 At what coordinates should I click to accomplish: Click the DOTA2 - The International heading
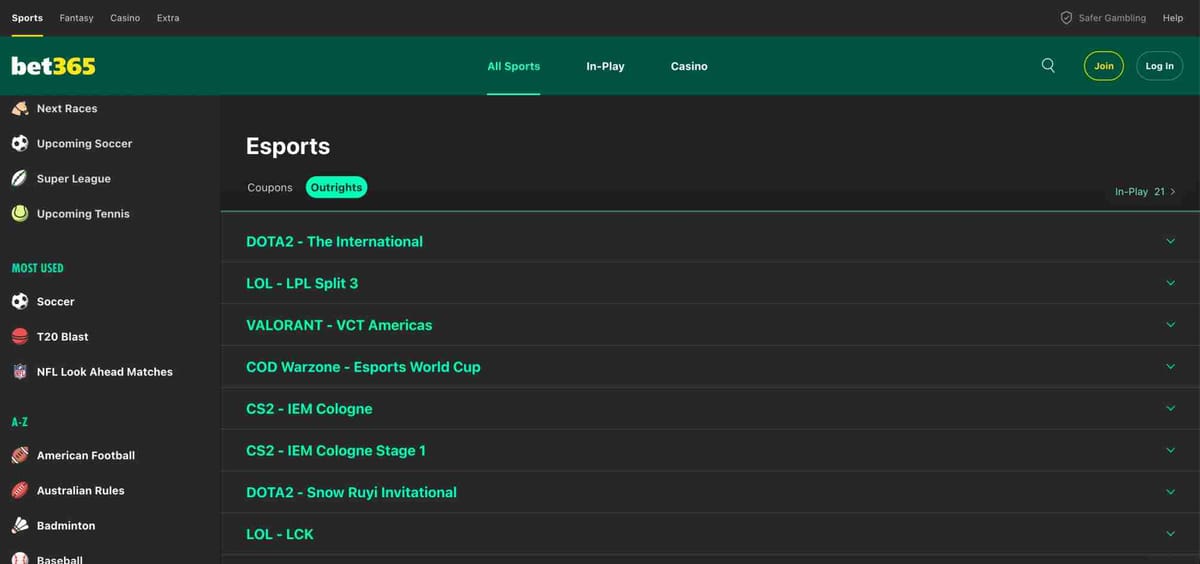click(x=334, y=241)
